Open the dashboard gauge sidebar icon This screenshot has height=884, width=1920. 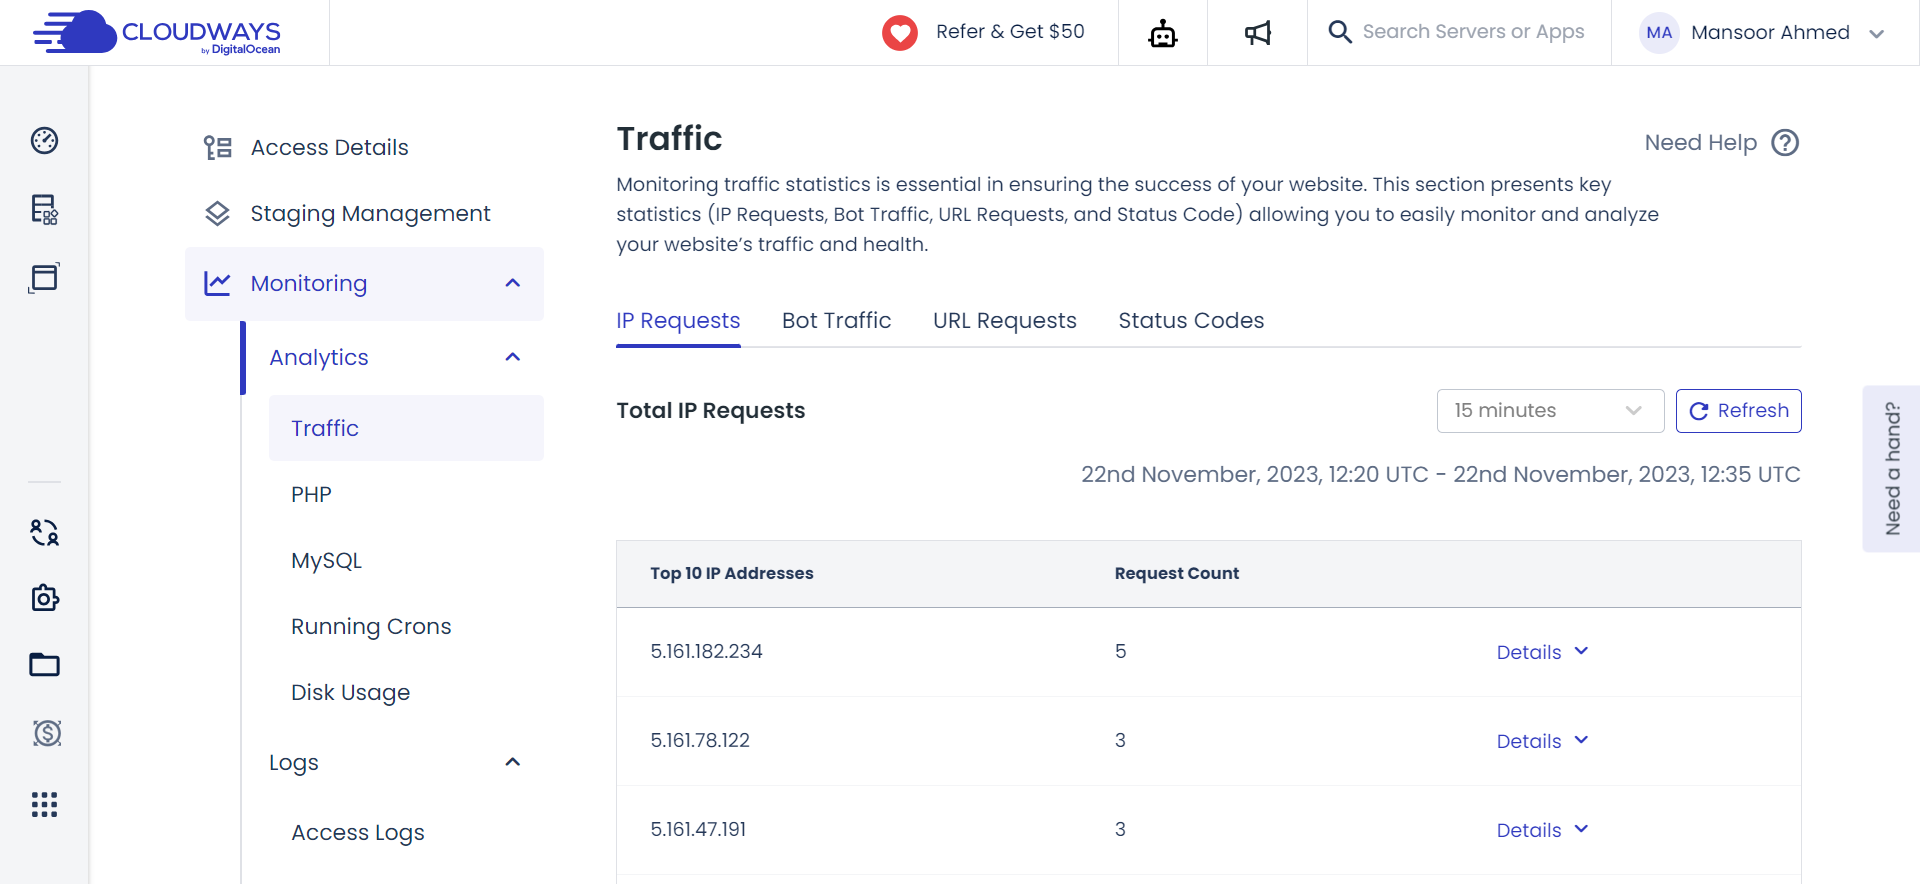click(45, 141)
